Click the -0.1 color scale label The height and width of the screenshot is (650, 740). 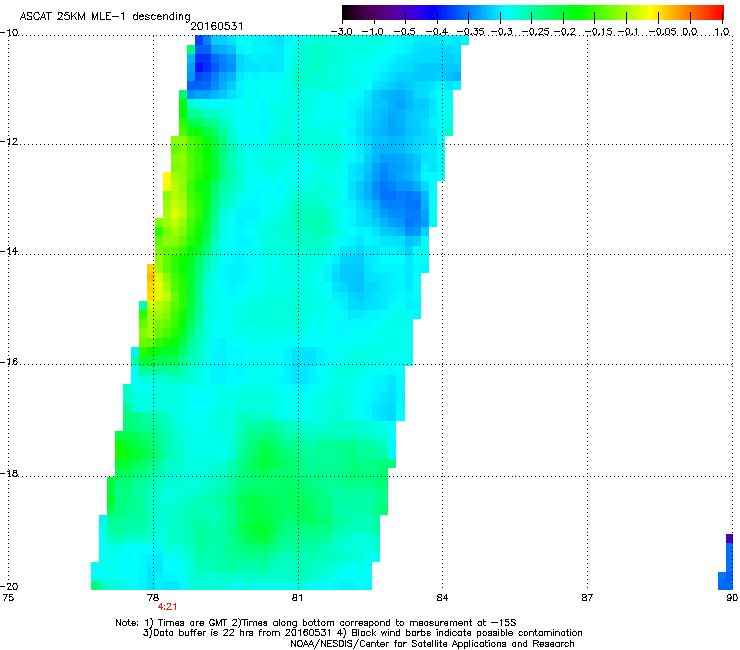pyautogui.click(x=628, y=32)
